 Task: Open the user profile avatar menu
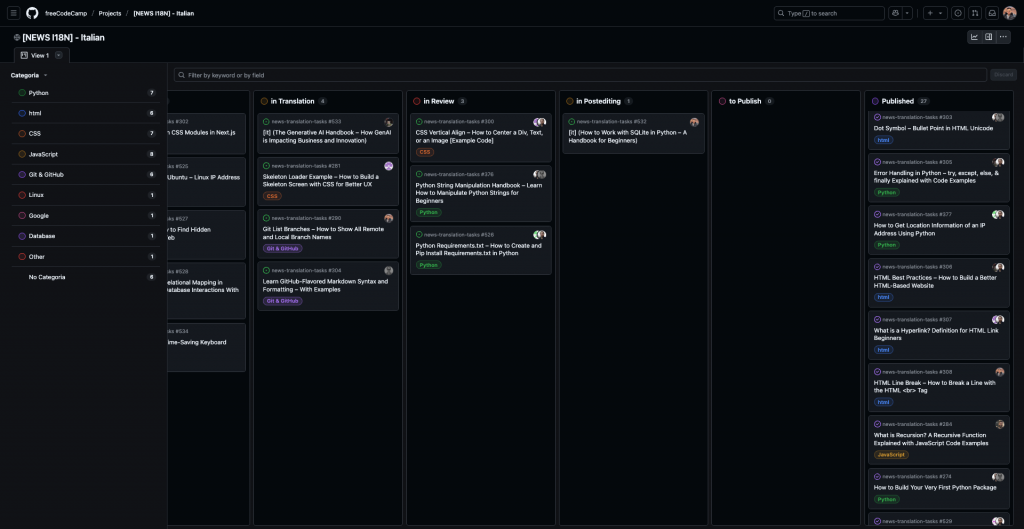(1010, 13)
